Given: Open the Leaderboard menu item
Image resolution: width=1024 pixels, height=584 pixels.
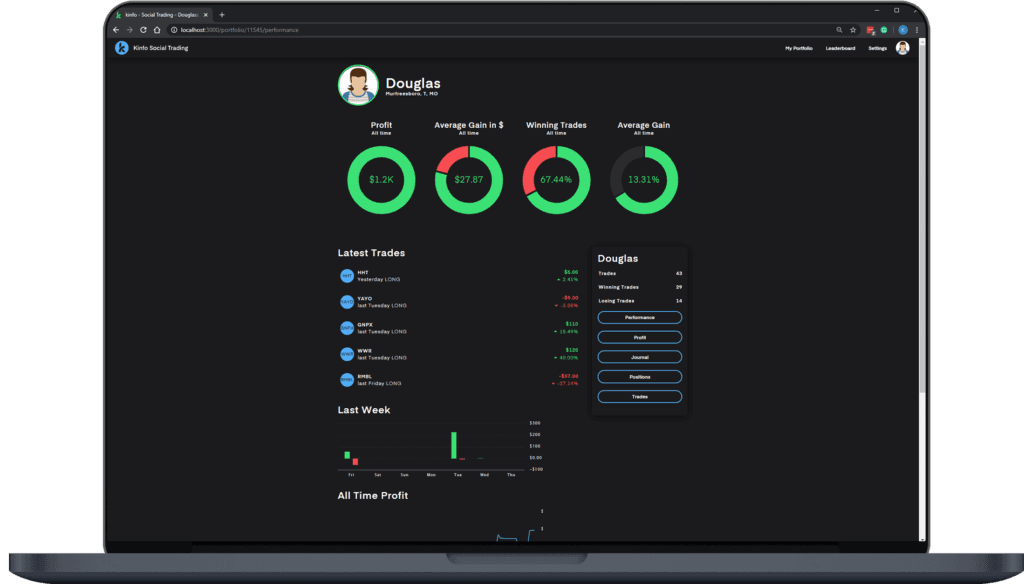Looking at the screenshot, I should [840, 48].
